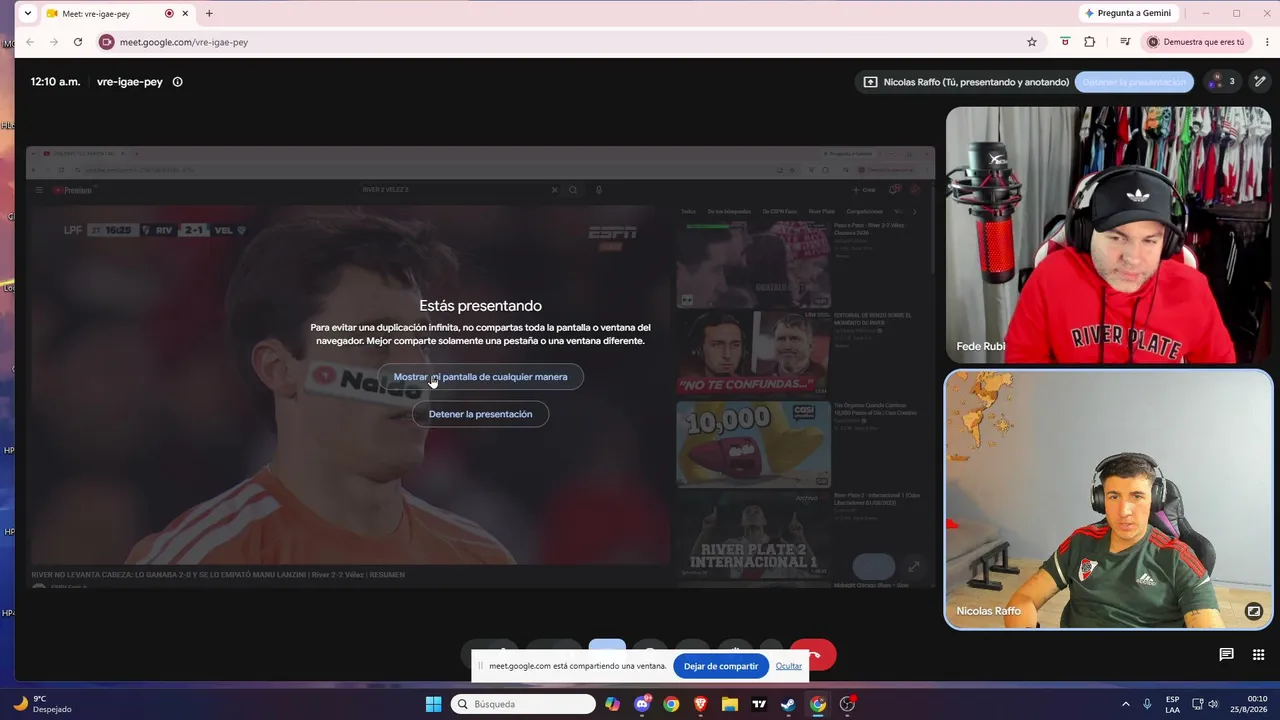Open TradingView from the taskbar
This screenshot has width=1280, height=720.
(759, 704)
